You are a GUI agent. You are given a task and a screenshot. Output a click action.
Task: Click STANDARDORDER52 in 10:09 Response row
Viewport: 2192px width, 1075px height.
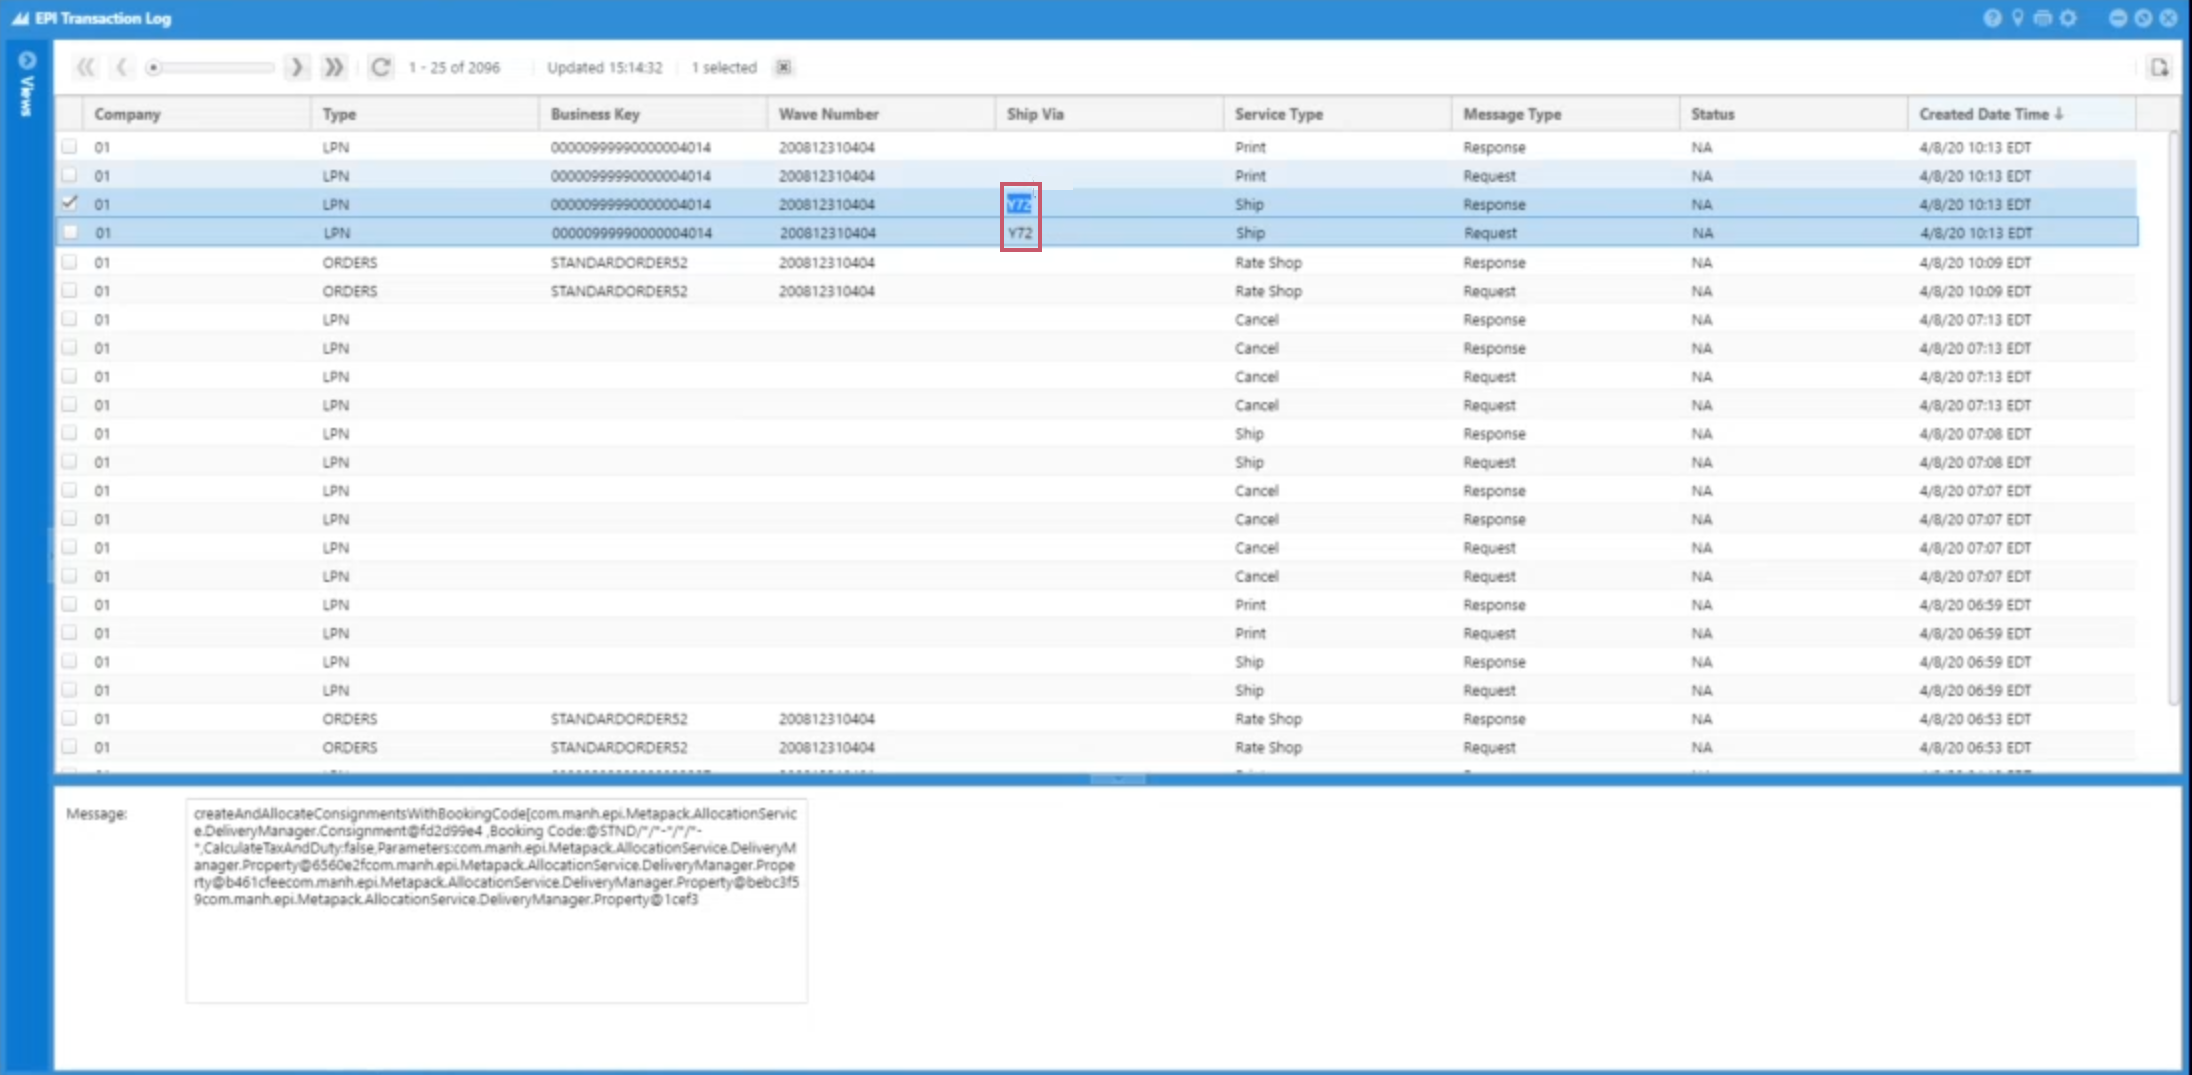coord(619,262)
